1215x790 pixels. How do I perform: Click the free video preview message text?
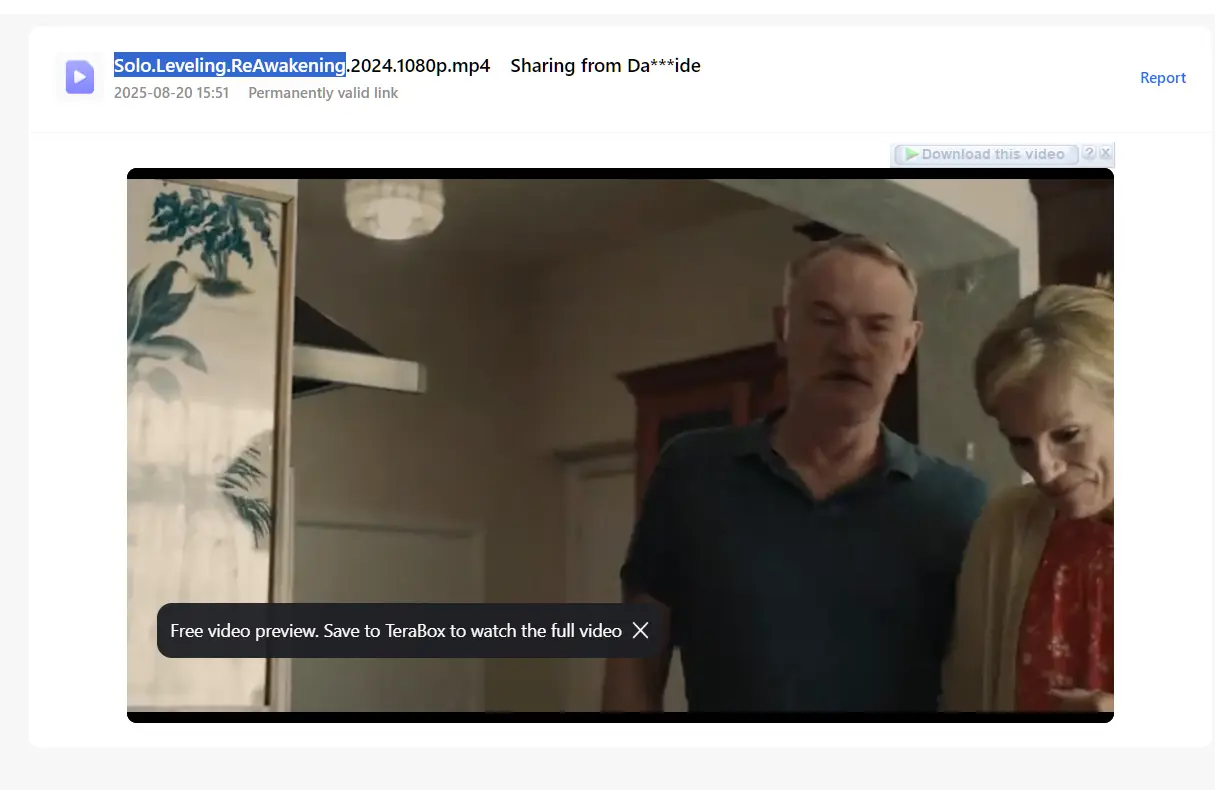(x=396, y=631)
